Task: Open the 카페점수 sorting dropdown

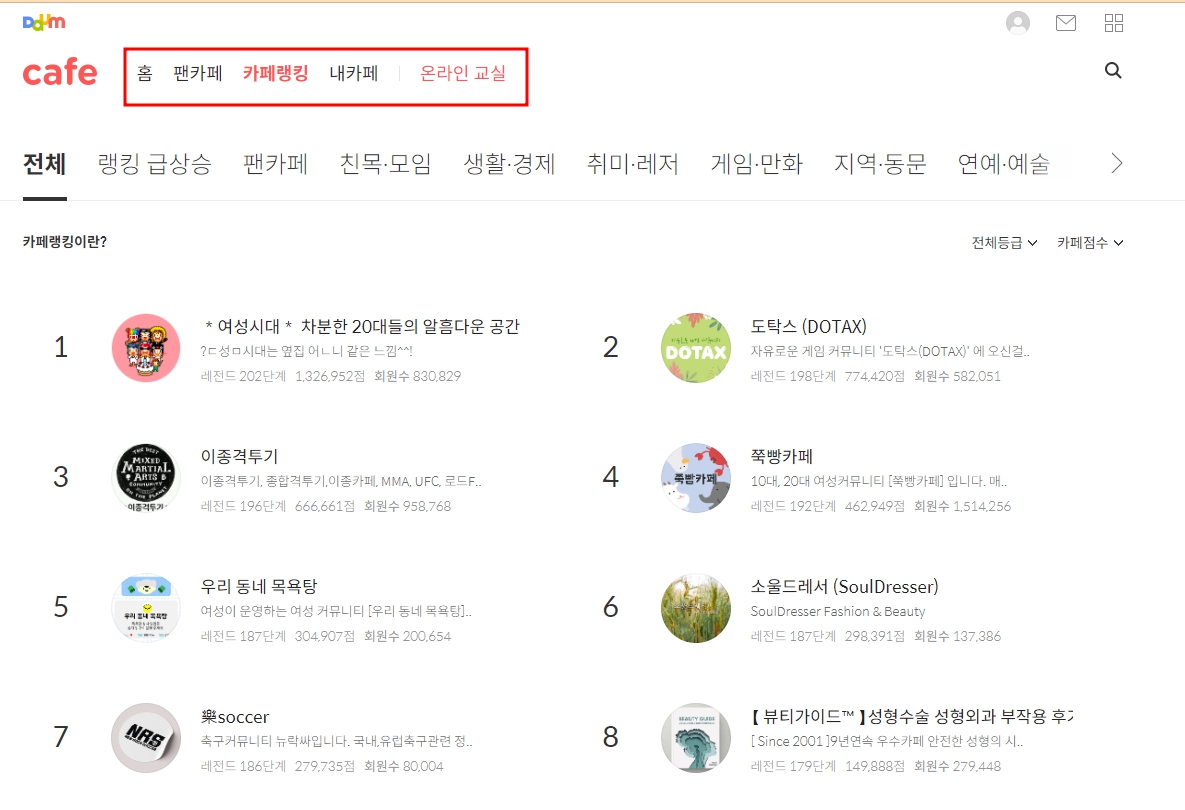Action: click(x=1089, y=242)
